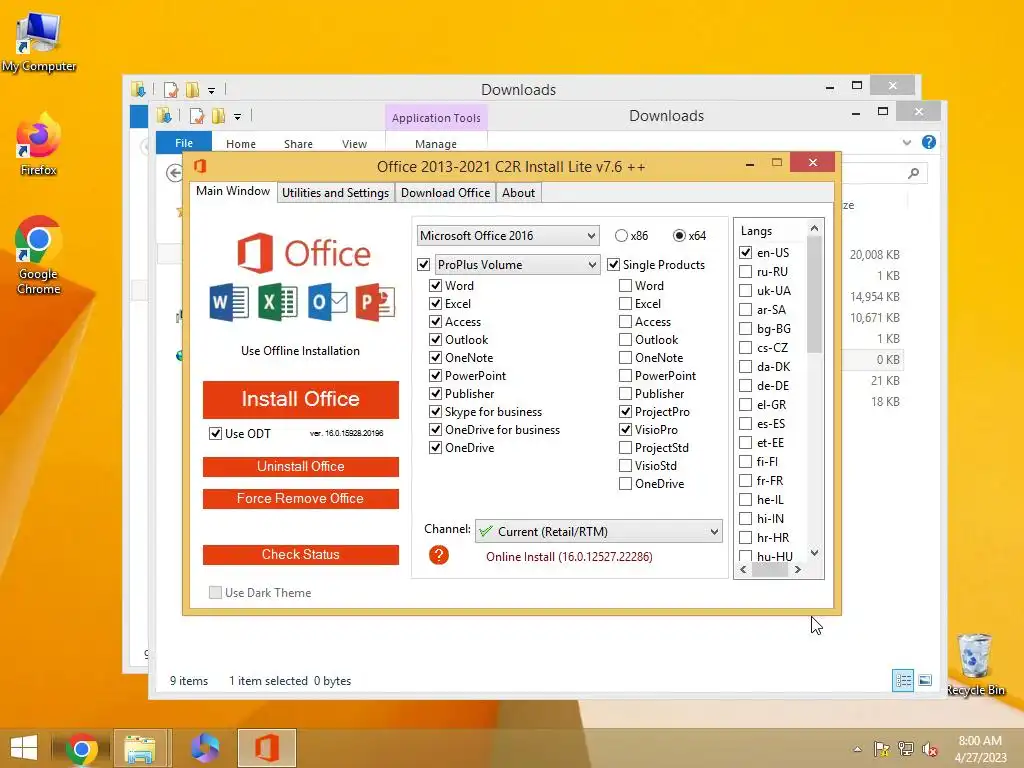This screenshot has width=1024, height=768.
Task: Click the Outlook application icon under Office logo
Action: pyautogui.click(x=327, y=302)
